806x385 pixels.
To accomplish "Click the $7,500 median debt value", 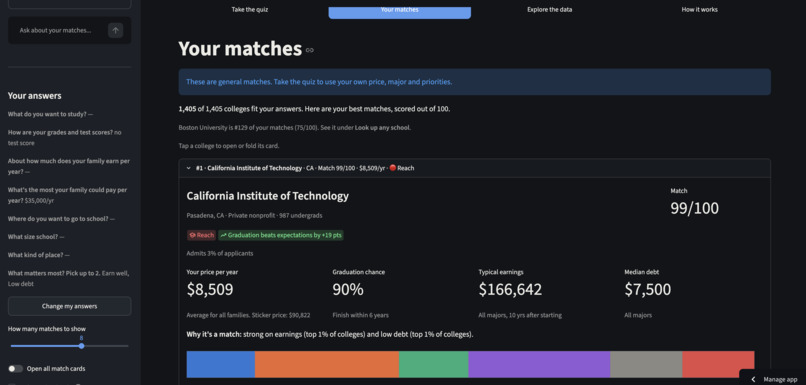I will pos(648,289).
